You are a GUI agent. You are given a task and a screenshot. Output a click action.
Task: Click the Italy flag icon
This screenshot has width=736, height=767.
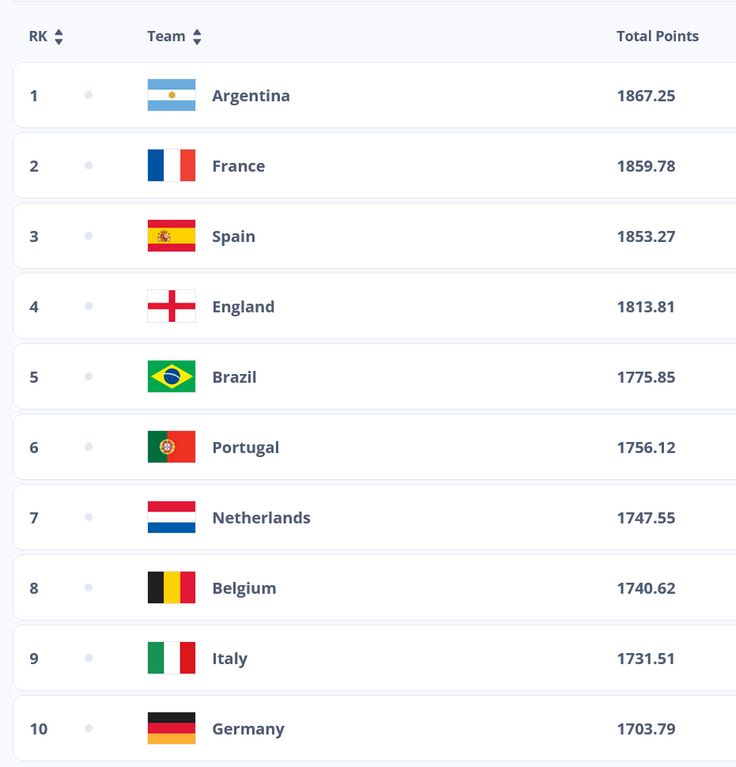click(x=172, y=658)
